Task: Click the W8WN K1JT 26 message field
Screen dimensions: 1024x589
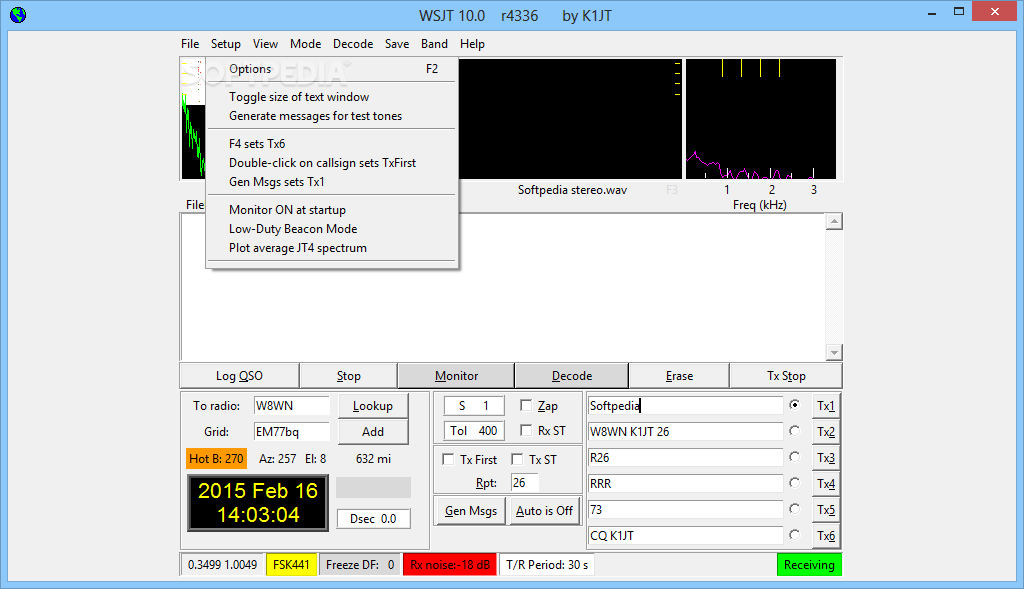Action: click(685, 432)
